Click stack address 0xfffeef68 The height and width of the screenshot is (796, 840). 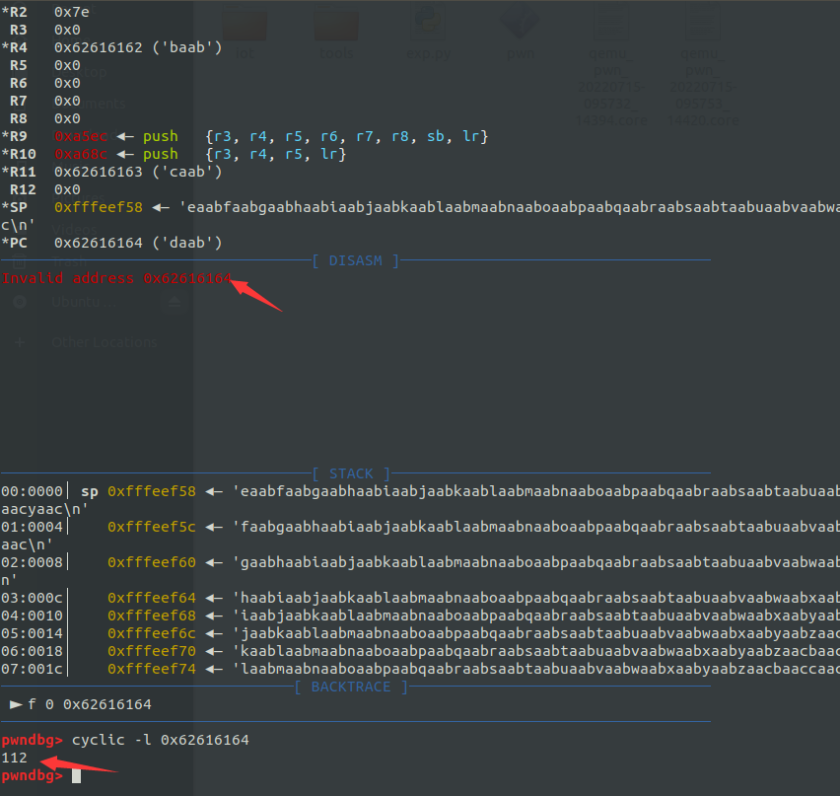(152, 615)
